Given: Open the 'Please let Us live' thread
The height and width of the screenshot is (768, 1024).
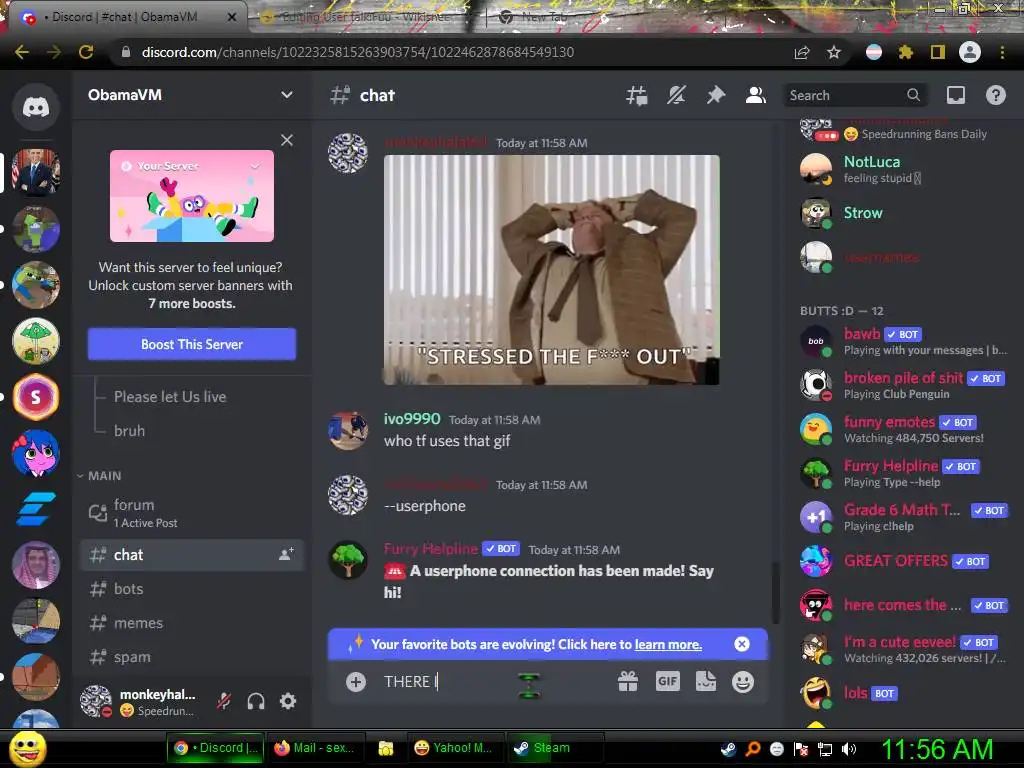Looking at the screenshot, I should pos(170,396).
